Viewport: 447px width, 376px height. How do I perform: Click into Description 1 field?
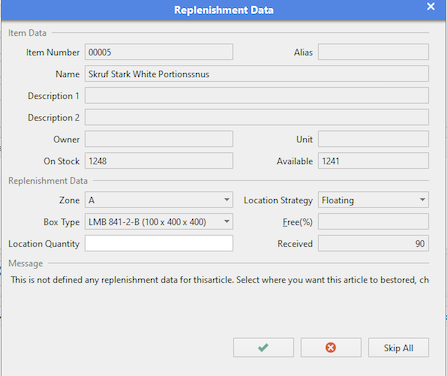coord(257,96)
